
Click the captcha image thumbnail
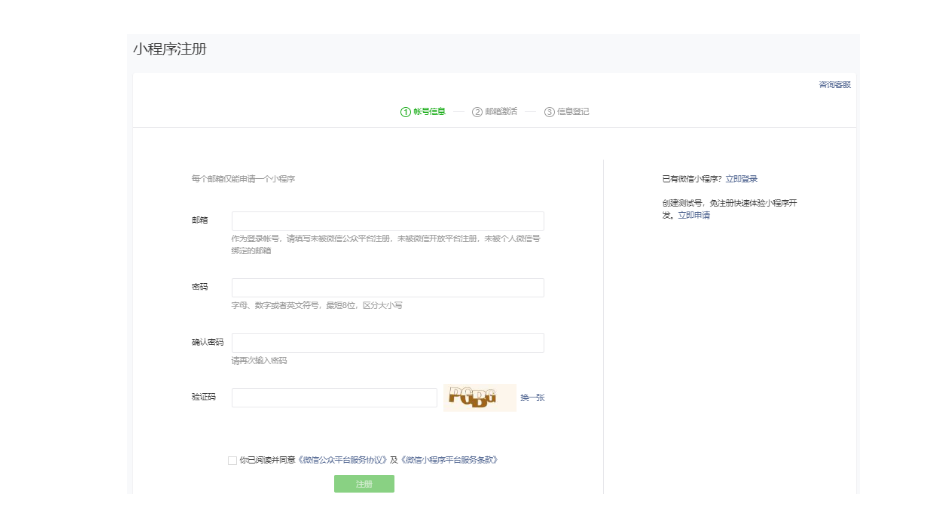point(480,398)
